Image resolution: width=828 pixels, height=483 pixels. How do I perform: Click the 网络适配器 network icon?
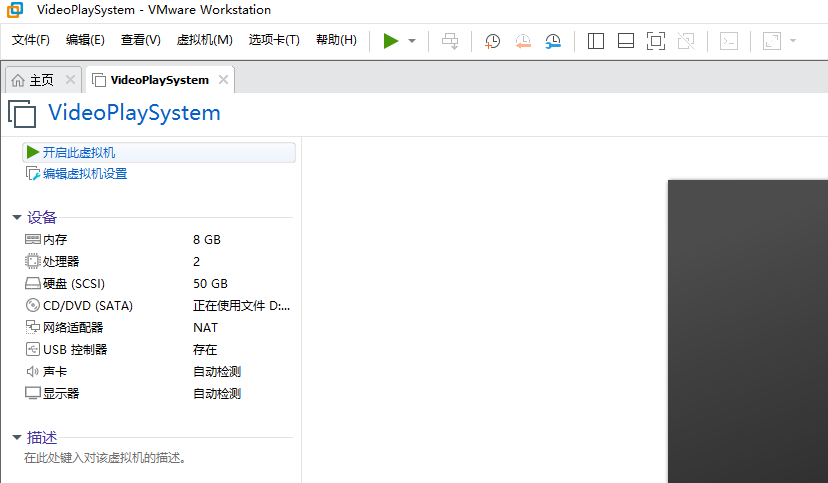(33, 327)
